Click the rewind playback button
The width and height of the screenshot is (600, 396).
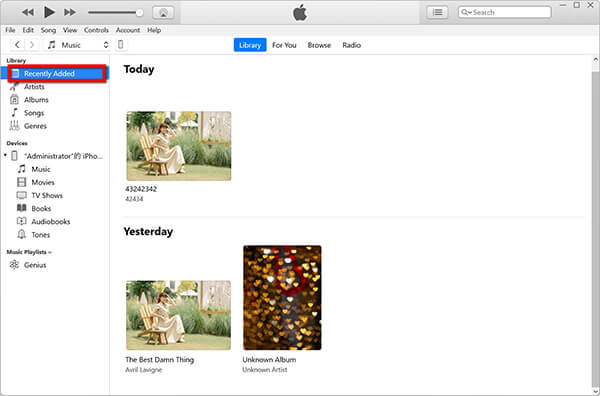[x=28, y=12]
